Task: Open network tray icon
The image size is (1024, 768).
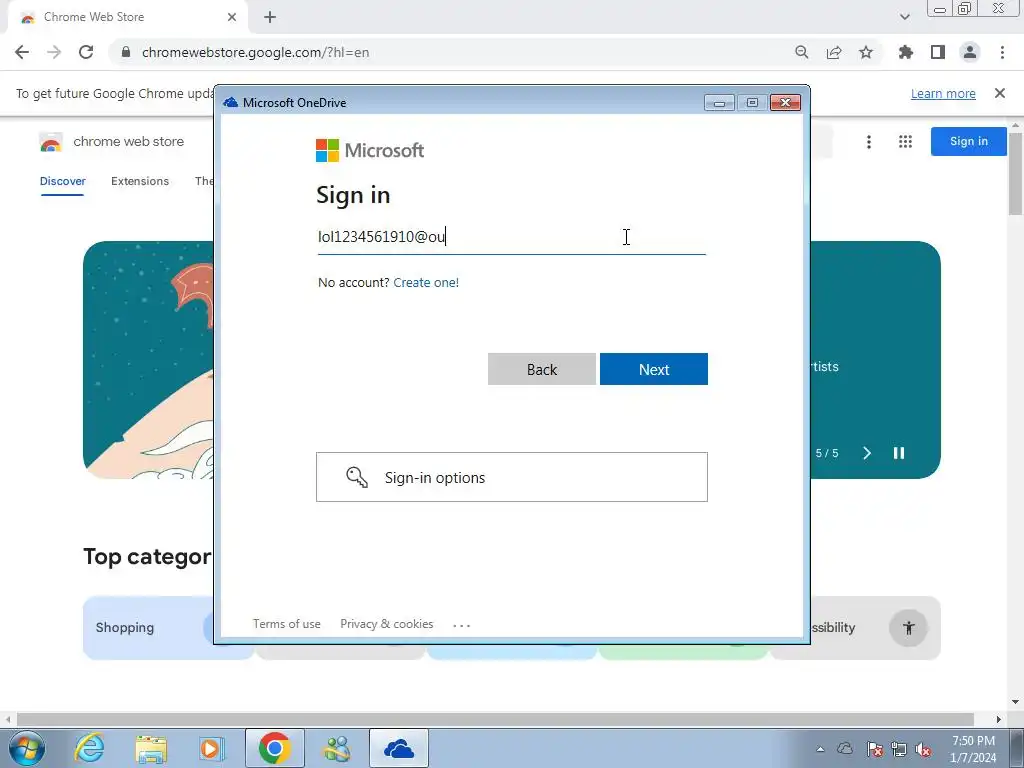Action: pos(899,749)
